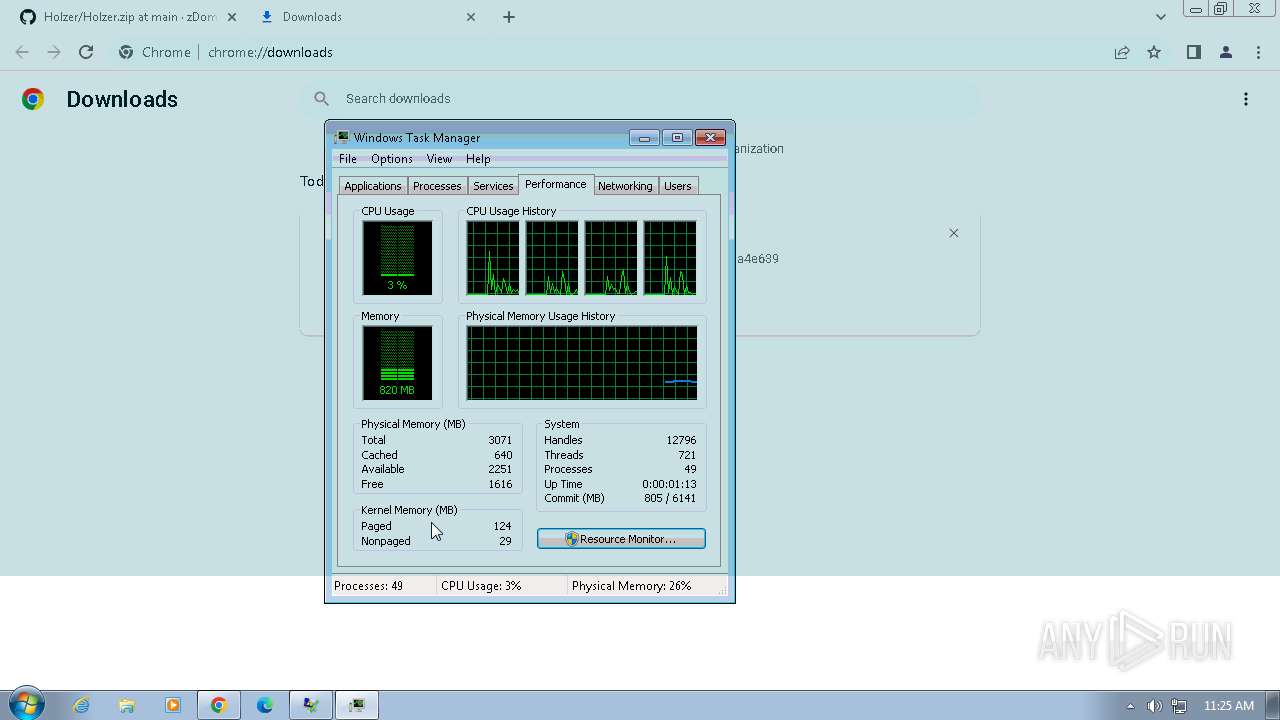Click the Search downloads field
The width and height of the screenshot is (1280, 720).
pyautogui.click(x=640, y=98)
